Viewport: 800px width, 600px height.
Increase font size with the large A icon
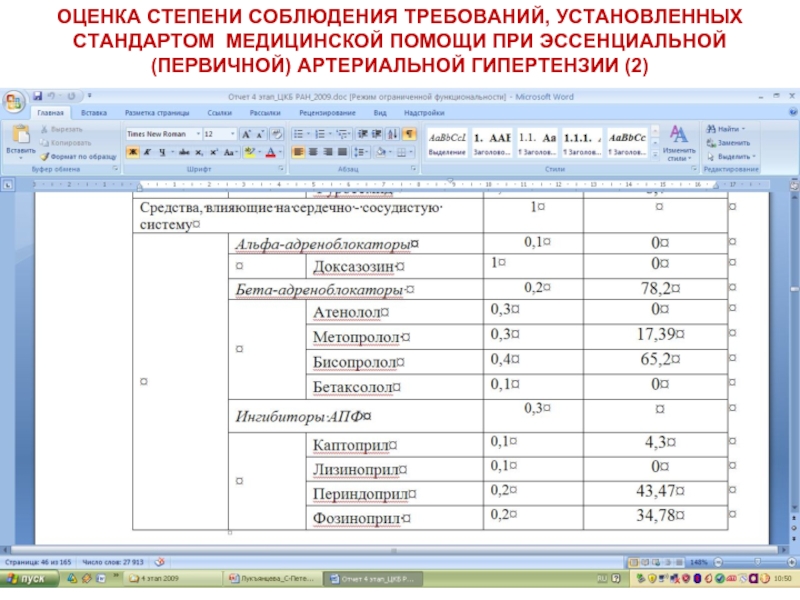point(246,134)
